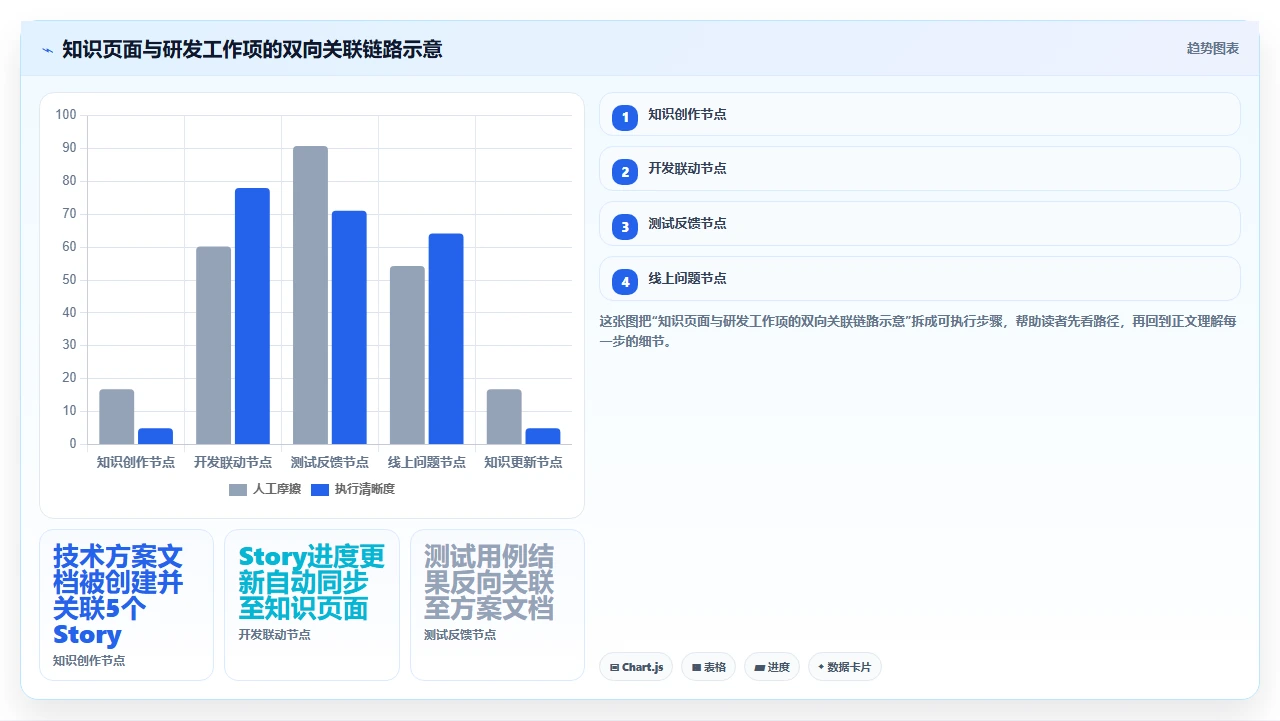Viewport: 1280px width, 721px height.
Task: Click the description paragraph below the steps
Action: [919, 331]
